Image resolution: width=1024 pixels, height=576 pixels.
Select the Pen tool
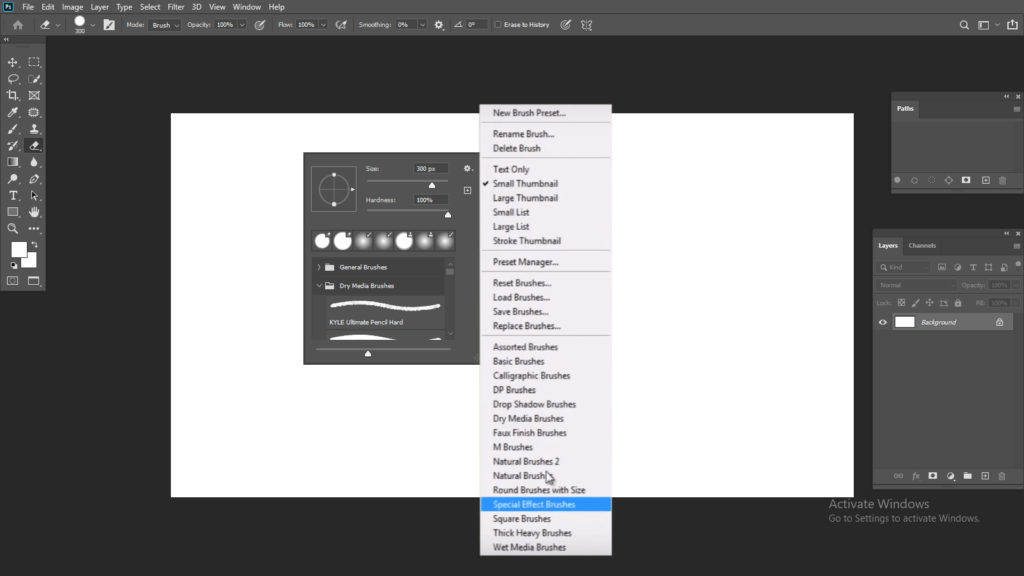pyautogui.click(x=34, y=179)
